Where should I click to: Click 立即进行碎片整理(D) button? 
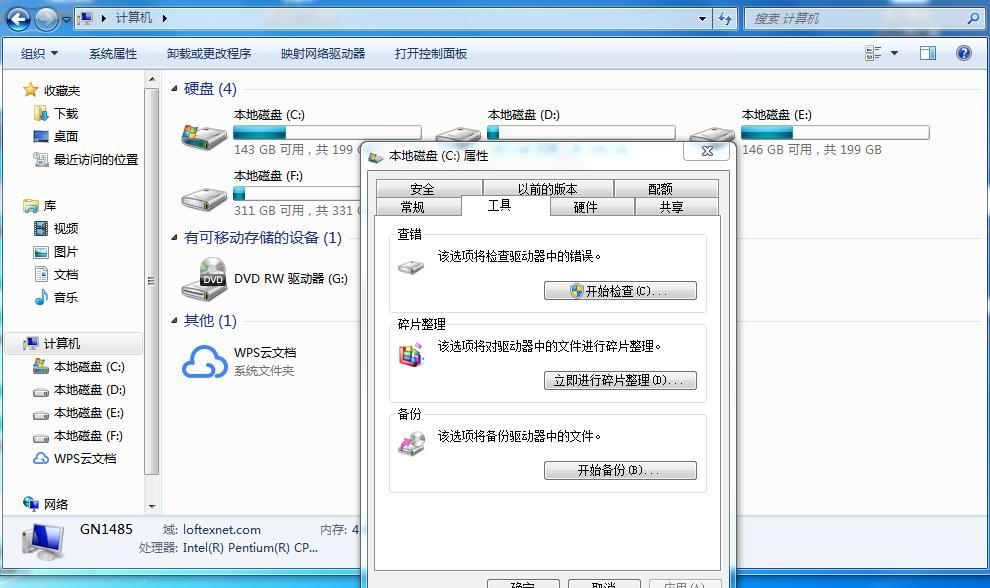tap(620, 381)
